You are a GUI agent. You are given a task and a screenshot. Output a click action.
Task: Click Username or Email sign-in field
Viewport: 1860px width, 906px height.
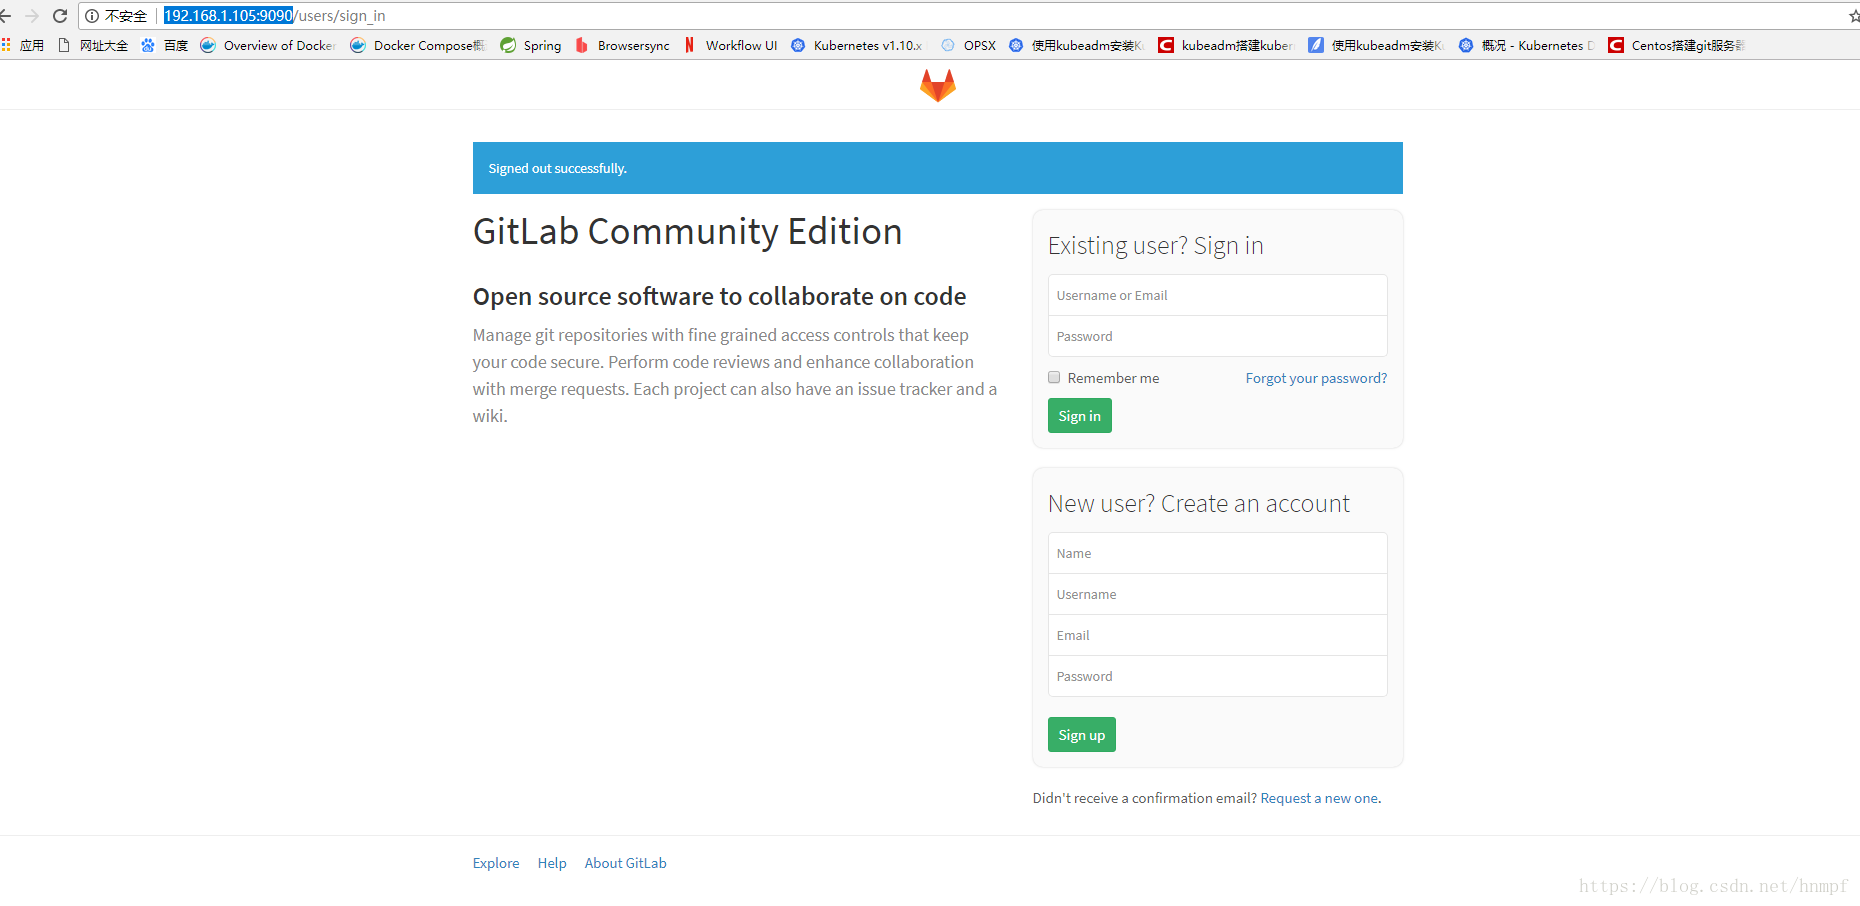[x=1217, y=295]
